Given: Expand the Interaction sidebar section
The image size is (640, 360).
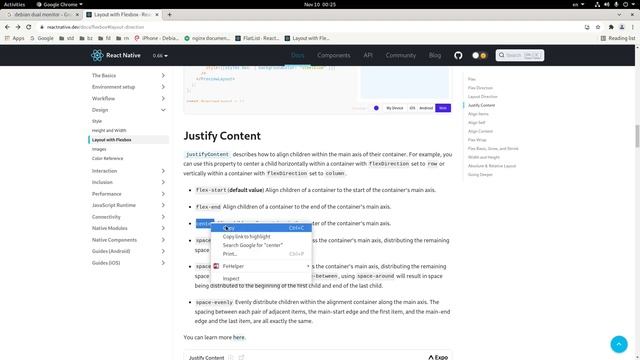Looking at the screenshot, I should tap(129, 171).
